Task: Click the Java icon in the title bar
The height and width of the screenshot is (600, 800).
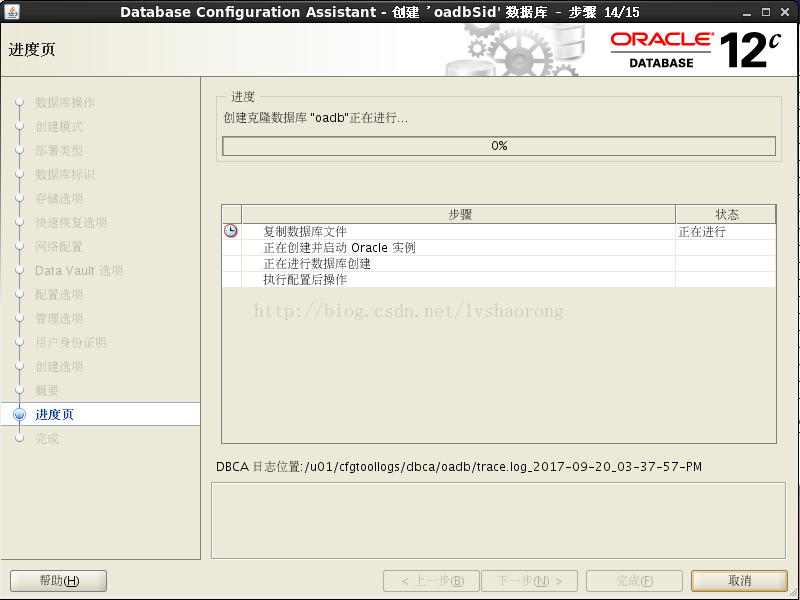Action: click(11, 11)
